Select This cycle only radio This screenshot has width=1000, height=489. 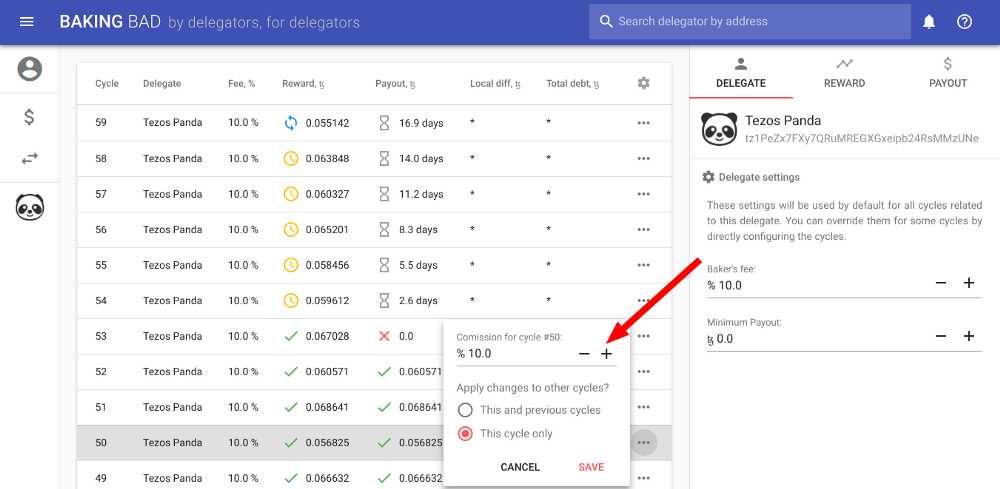tap(466, 434)
